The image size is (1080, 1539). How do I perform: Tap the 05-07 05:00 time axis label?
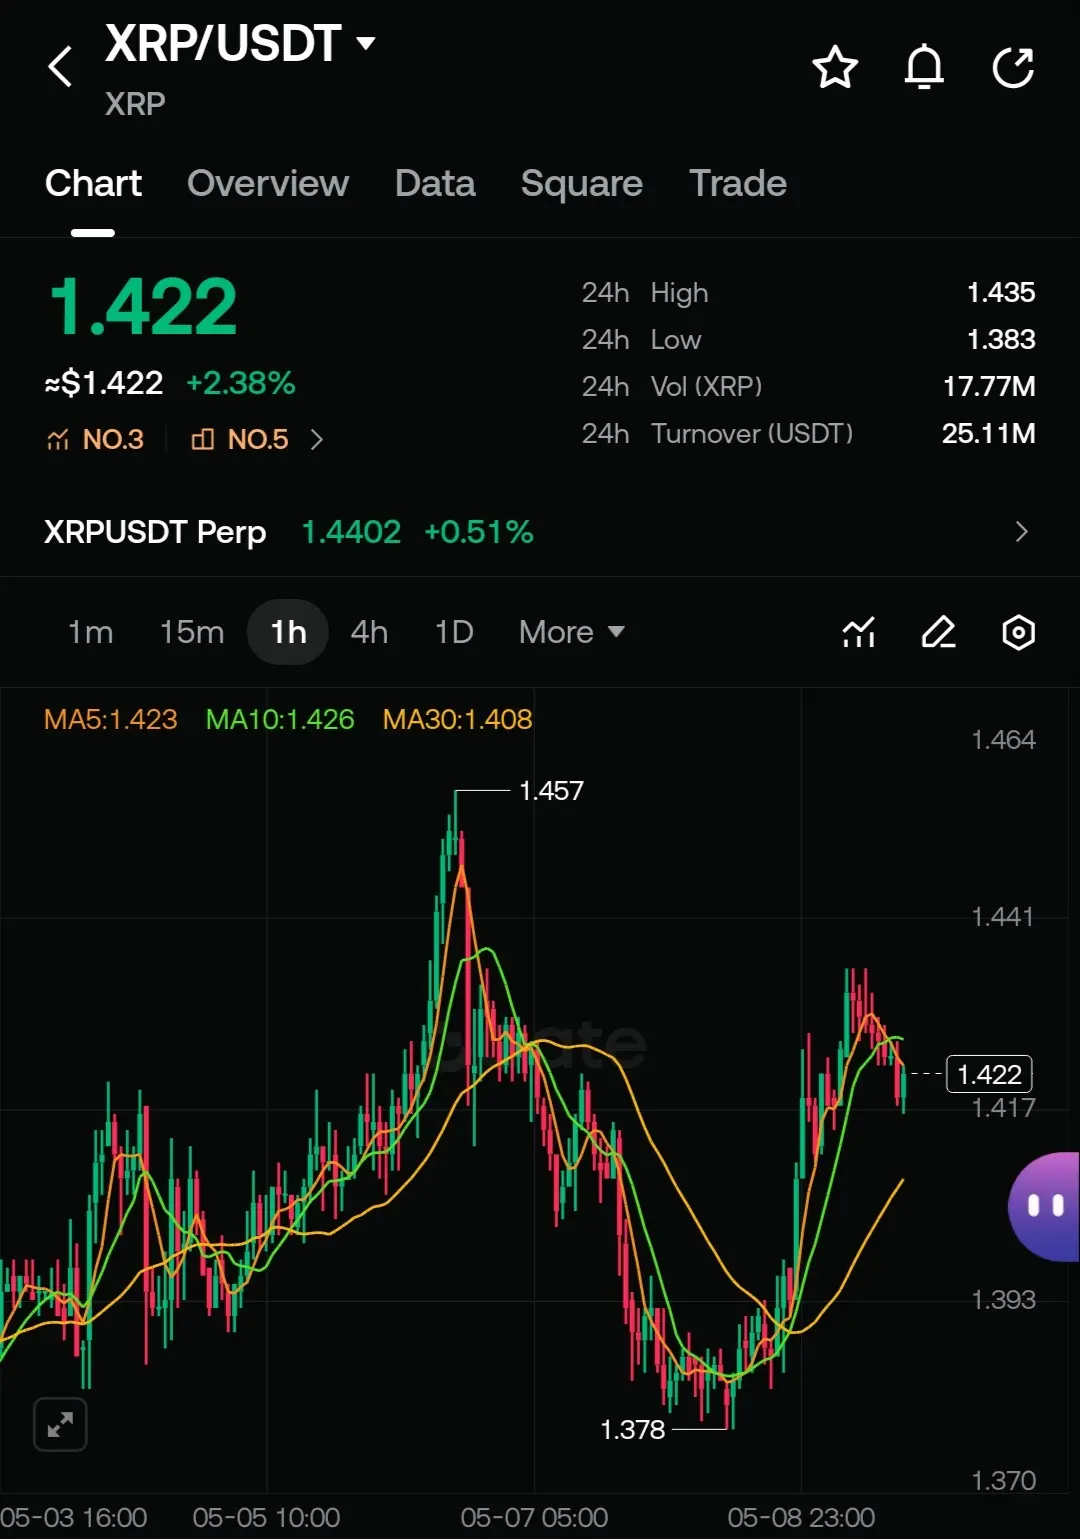coord(534,1517)
